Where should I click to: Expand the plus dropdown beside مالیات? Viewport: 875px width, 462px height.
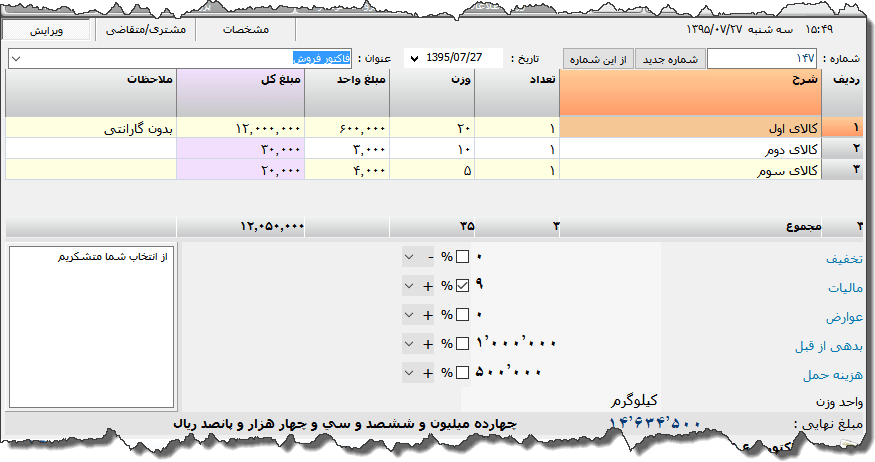point(409,286)
